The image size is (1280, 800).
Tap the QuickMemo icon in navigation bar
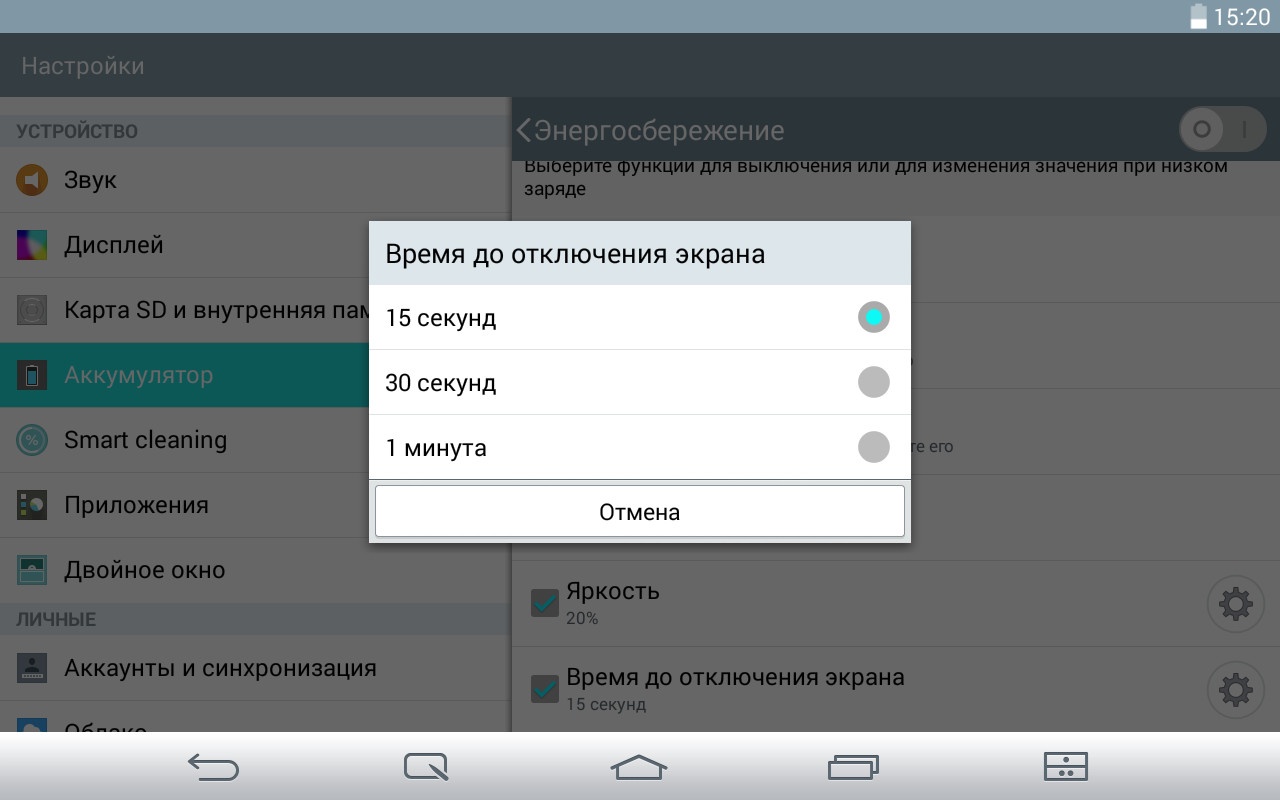coord(426,767)
